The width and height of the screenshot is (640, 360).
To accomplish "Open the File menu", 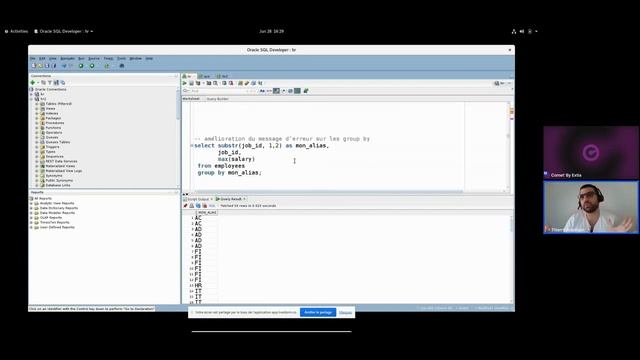I will 33,58.
